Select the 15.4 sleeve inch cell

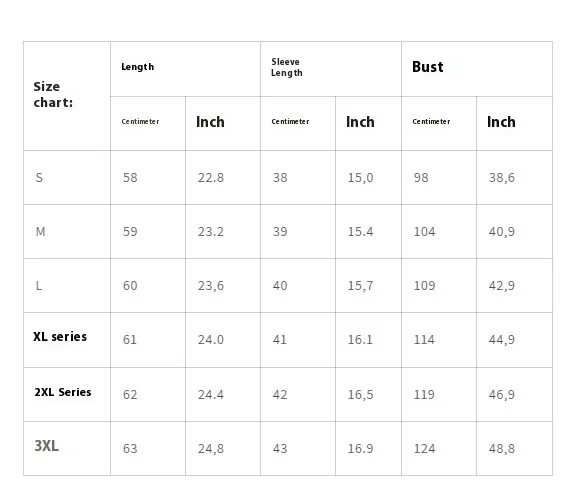(x=368, y=231)
